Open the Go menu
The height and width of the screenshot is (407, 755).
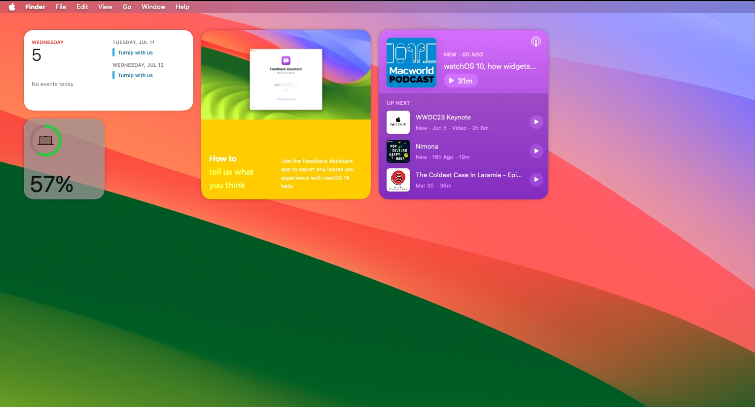click(x=127, y=6)
